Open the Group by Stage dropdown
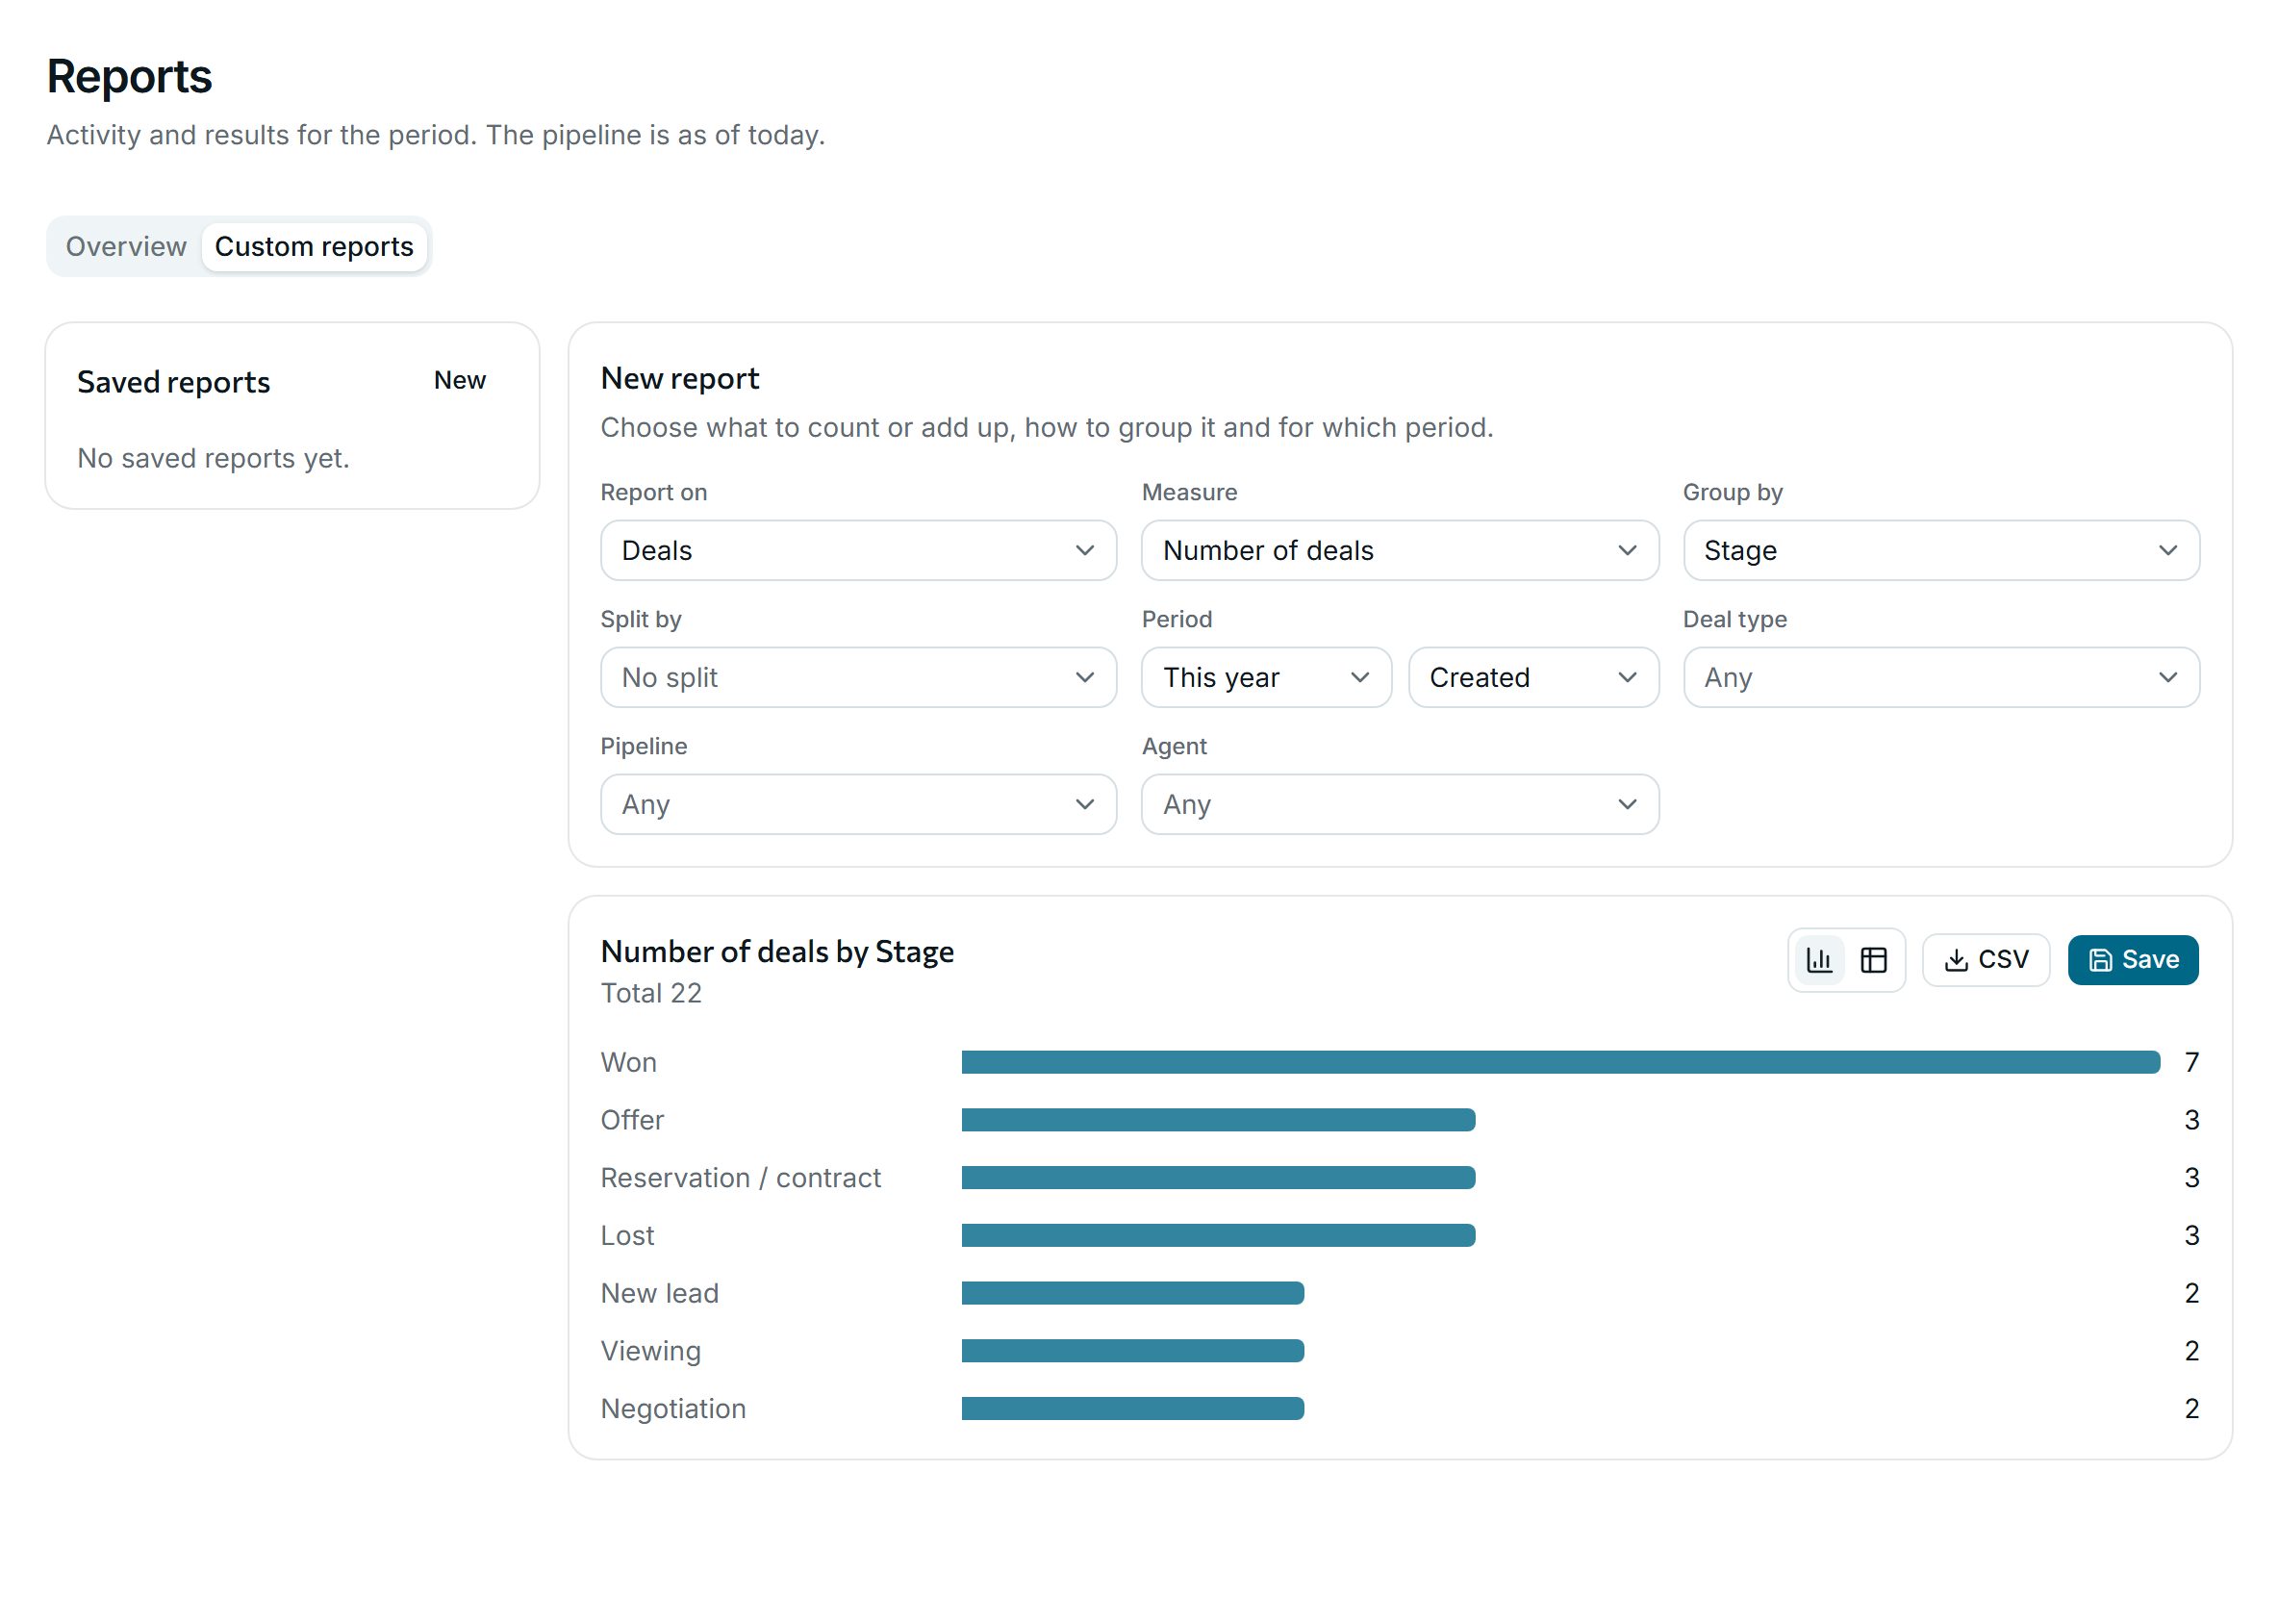Viewport: 2278px width, 1624px height. point(1941,550)
